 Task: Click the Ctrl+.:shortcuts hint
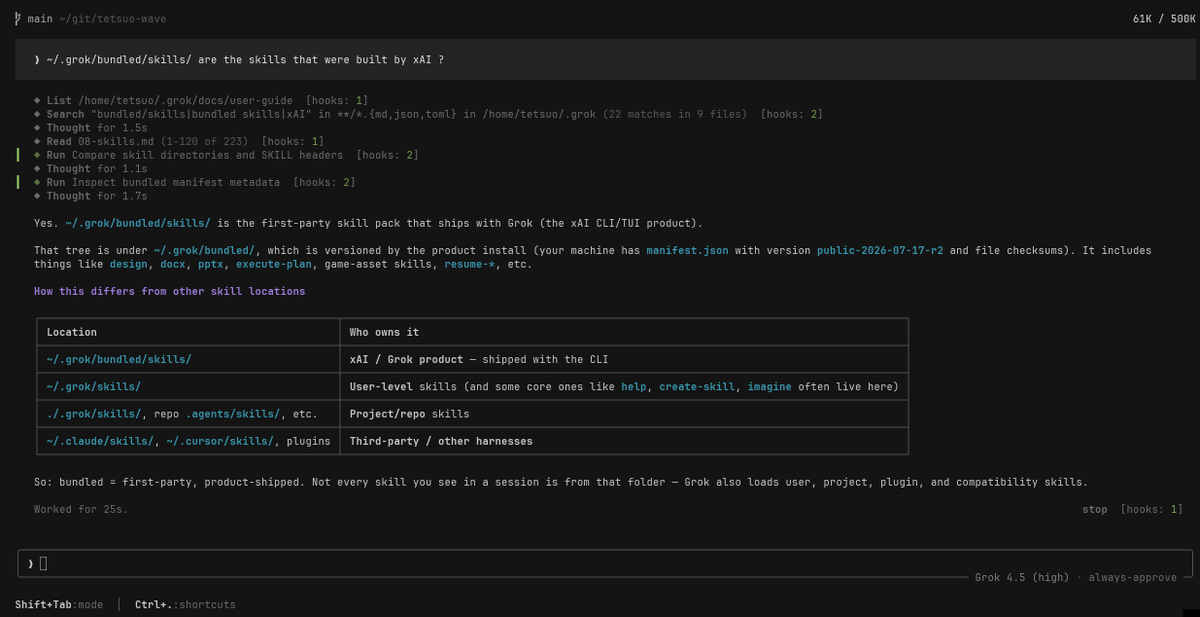tap(185, 604)
